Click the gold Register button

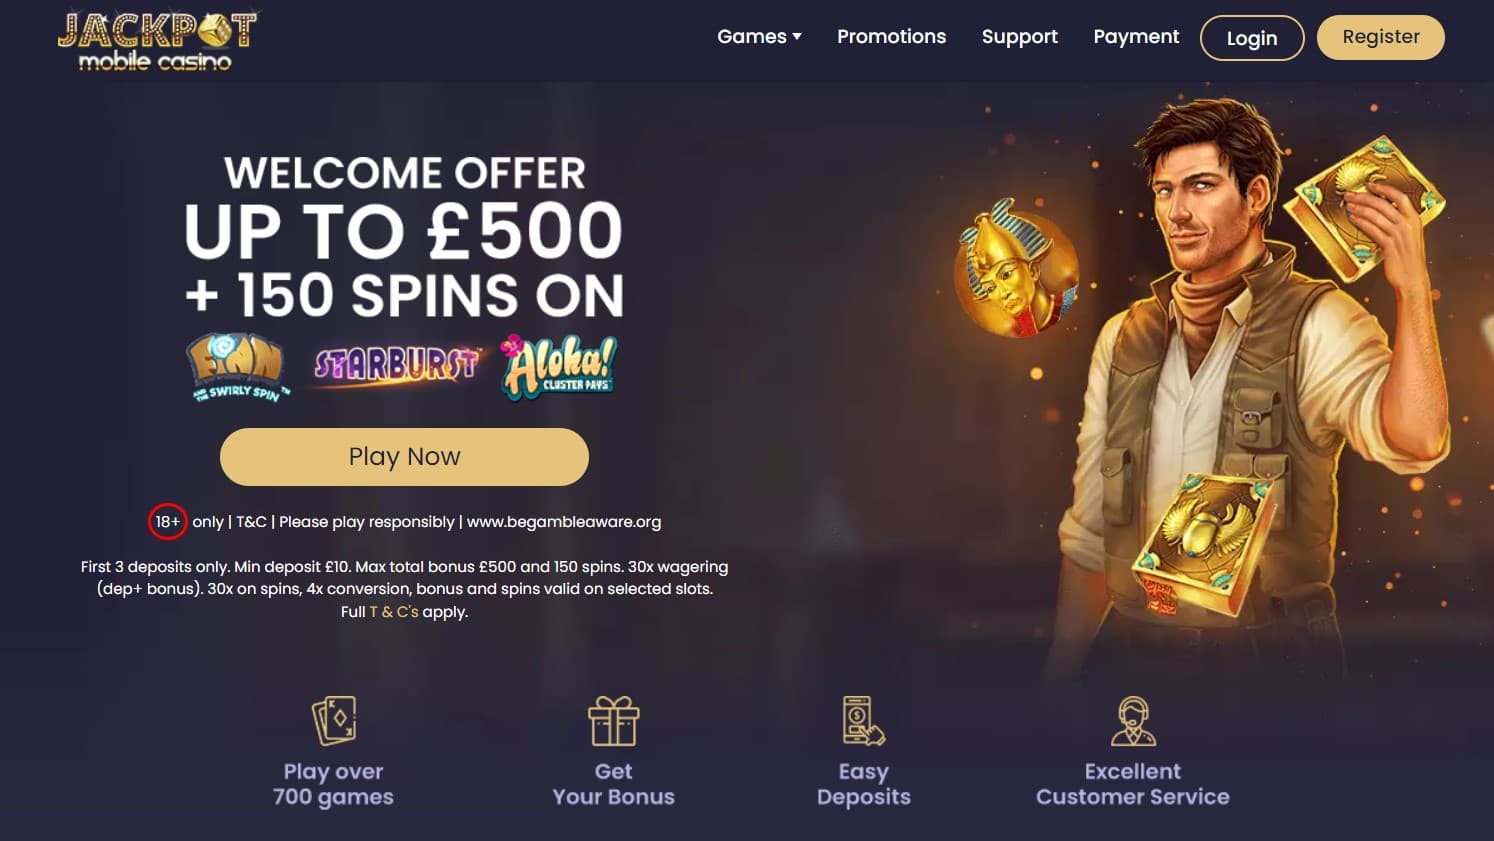point(1381,37)
